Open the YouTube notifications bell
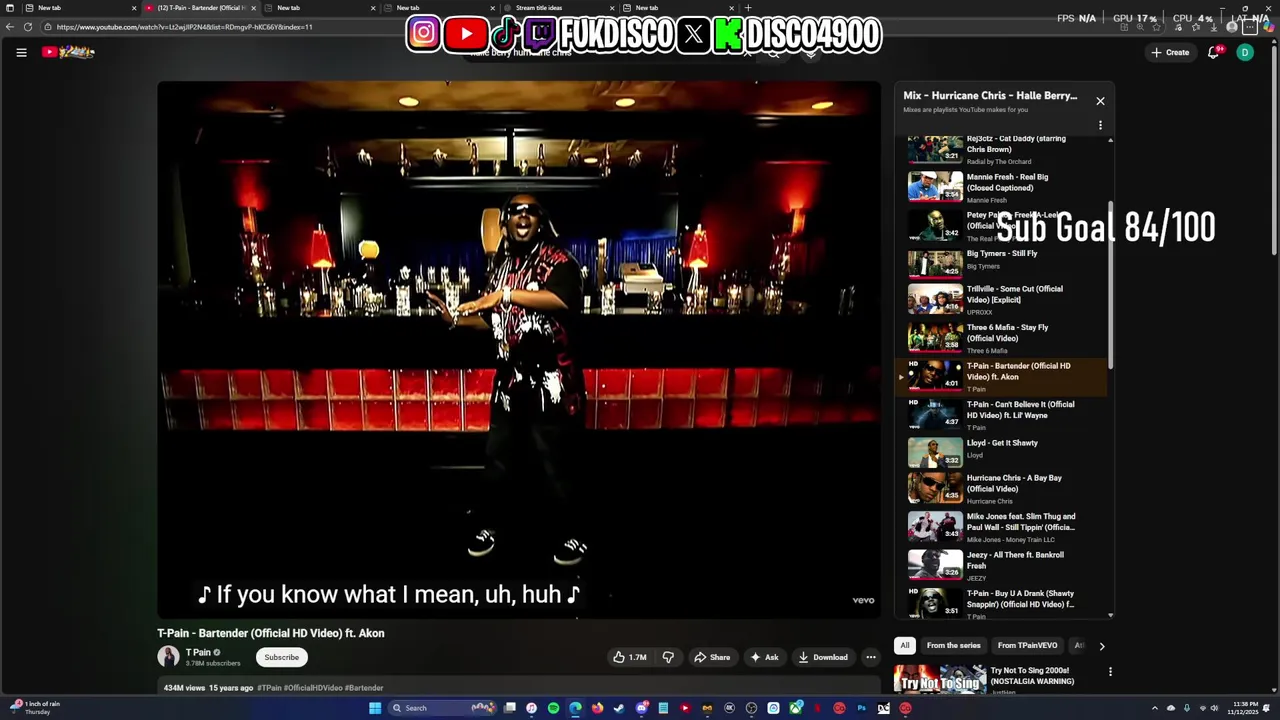This screenshot has height=720, width=1280. point(1214,52)
